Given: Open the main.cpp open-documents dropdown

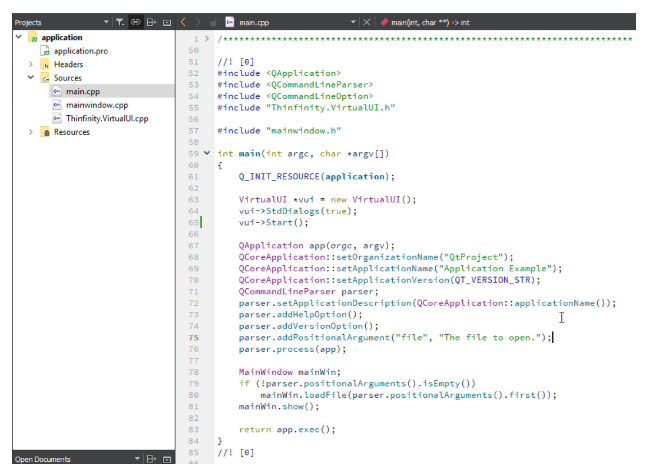Looking at the screenshot, I should 353,22.
